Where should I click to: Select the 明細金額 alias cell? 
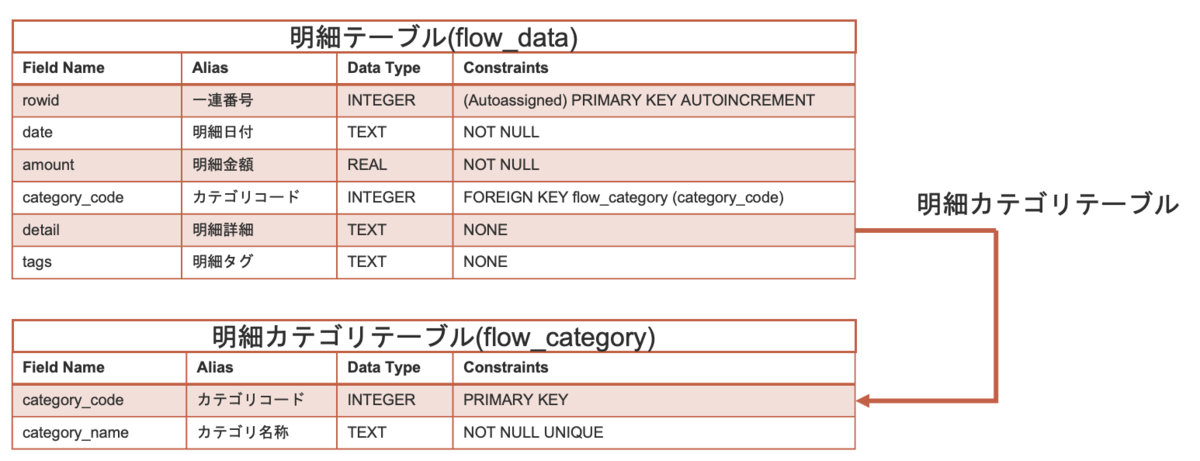[261, 165]
